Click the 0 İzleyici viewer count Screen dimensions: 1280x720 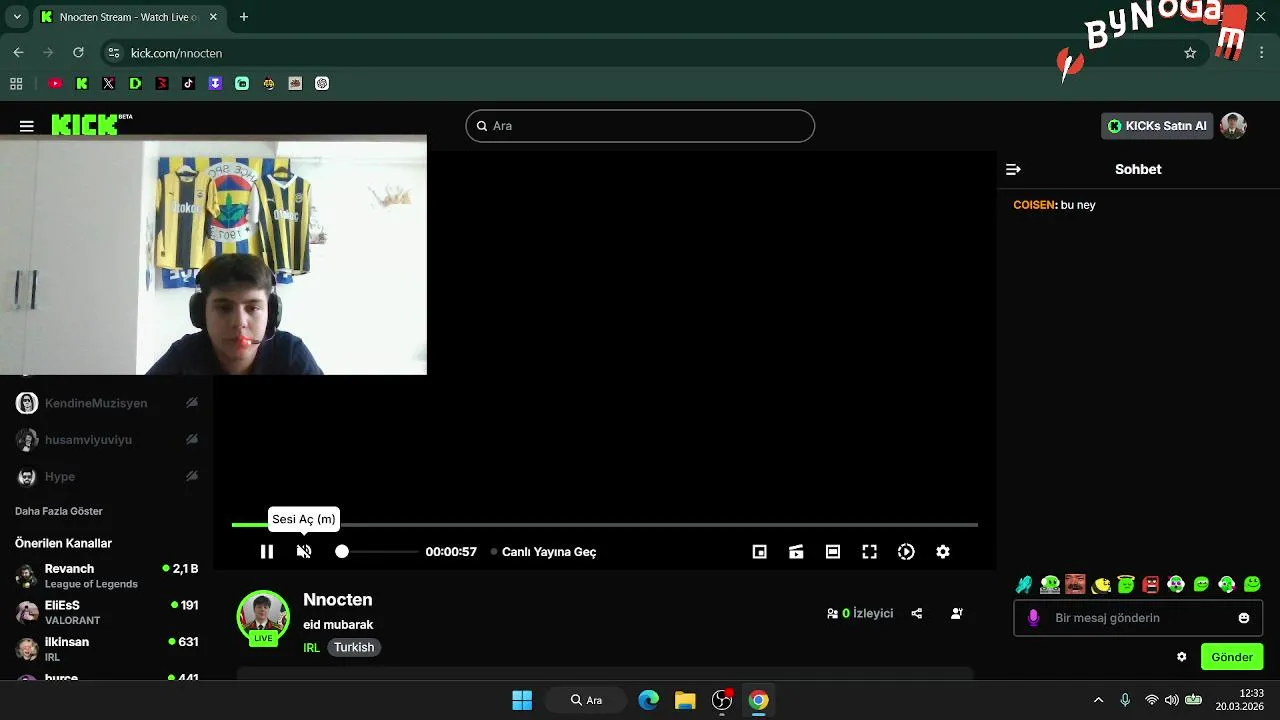pyautogui.click(x=860, y=614)
